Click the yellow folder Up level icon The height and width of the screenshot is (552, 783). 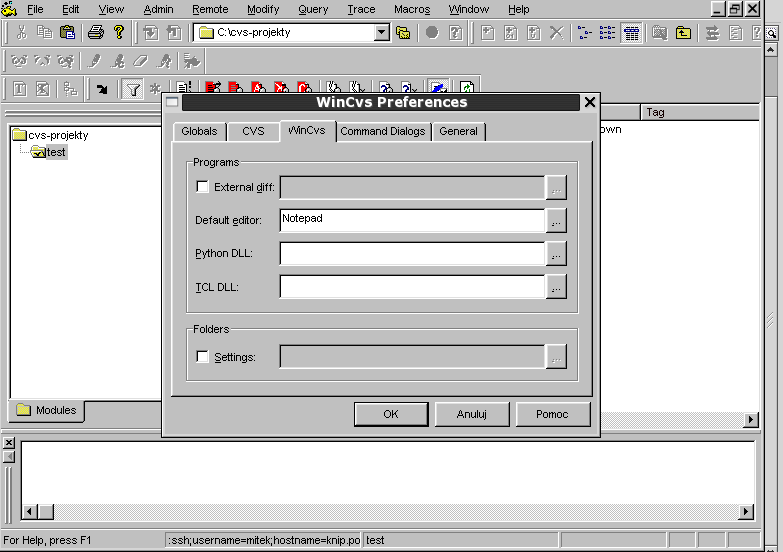(x=683, y=33)
